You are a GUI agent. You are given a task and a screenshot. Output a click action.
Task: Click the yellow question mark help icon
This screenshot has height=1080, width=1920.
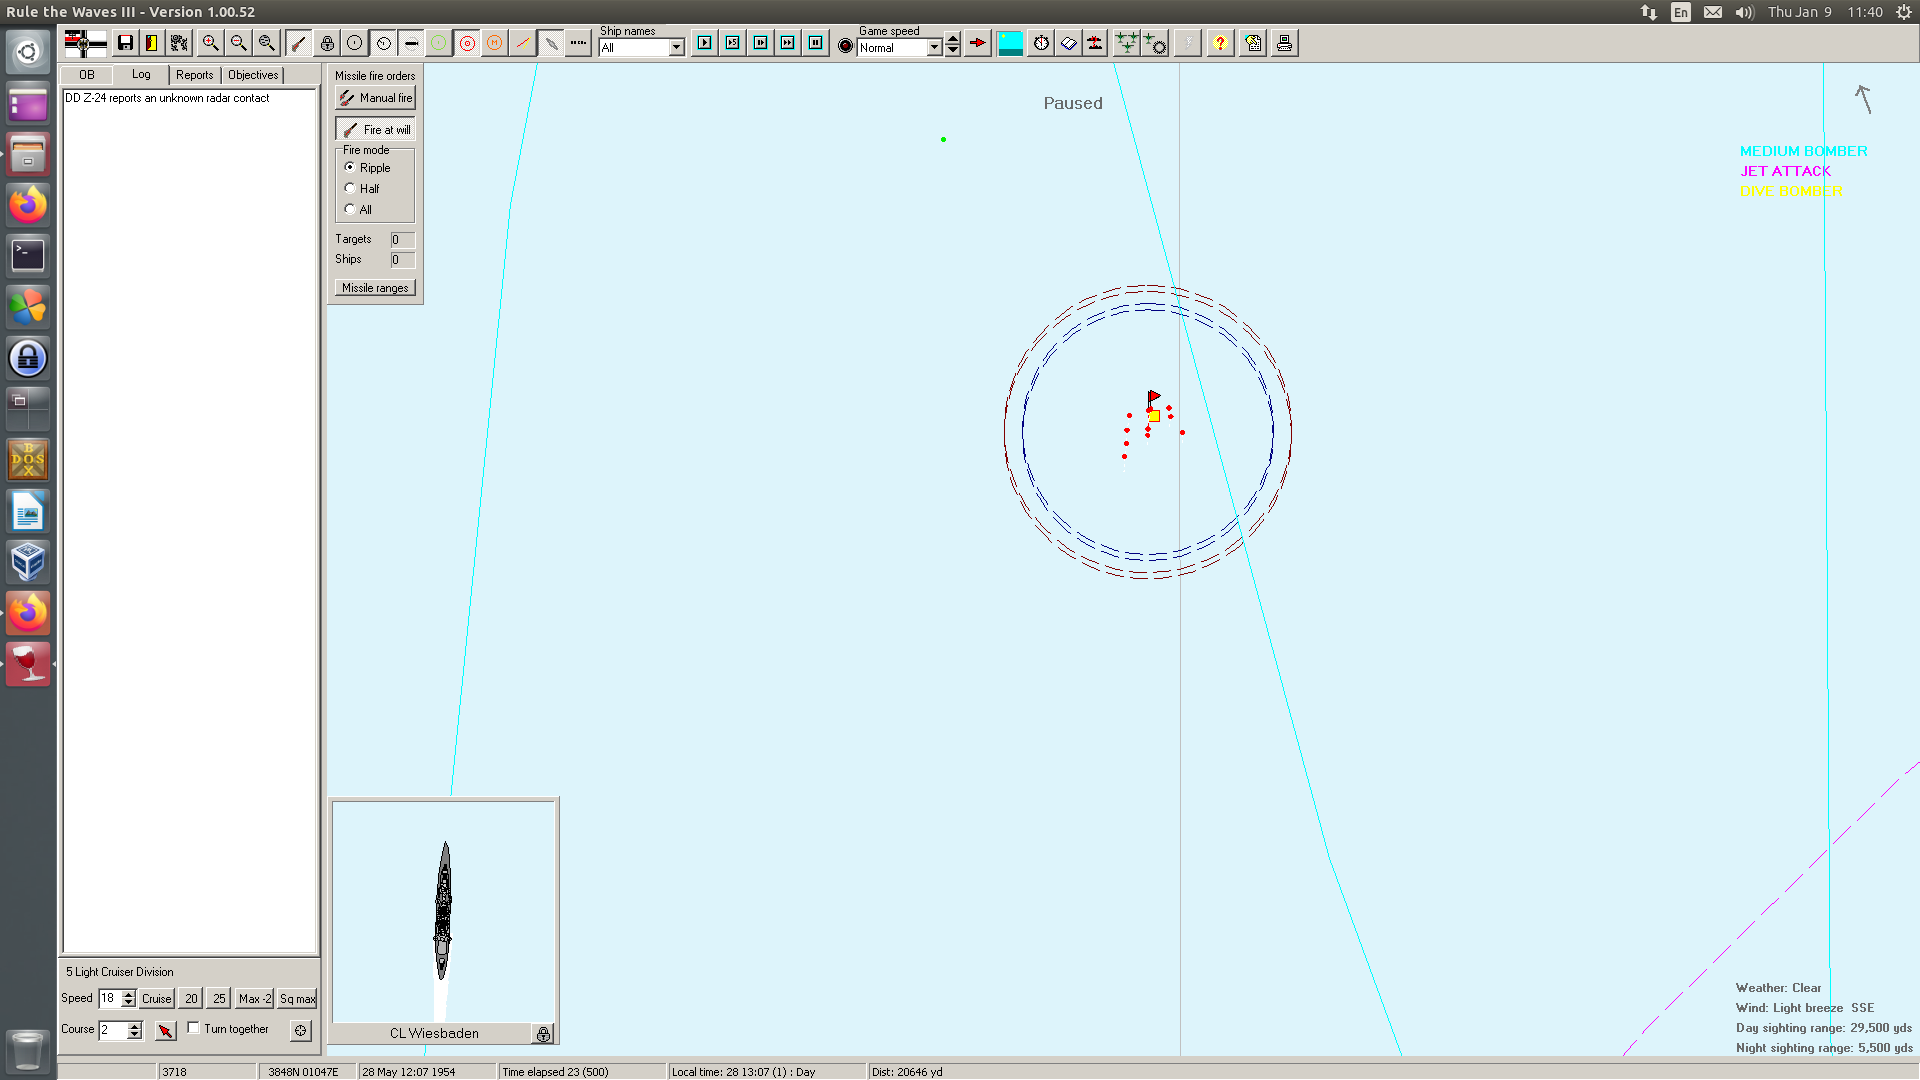point(1220,43)
